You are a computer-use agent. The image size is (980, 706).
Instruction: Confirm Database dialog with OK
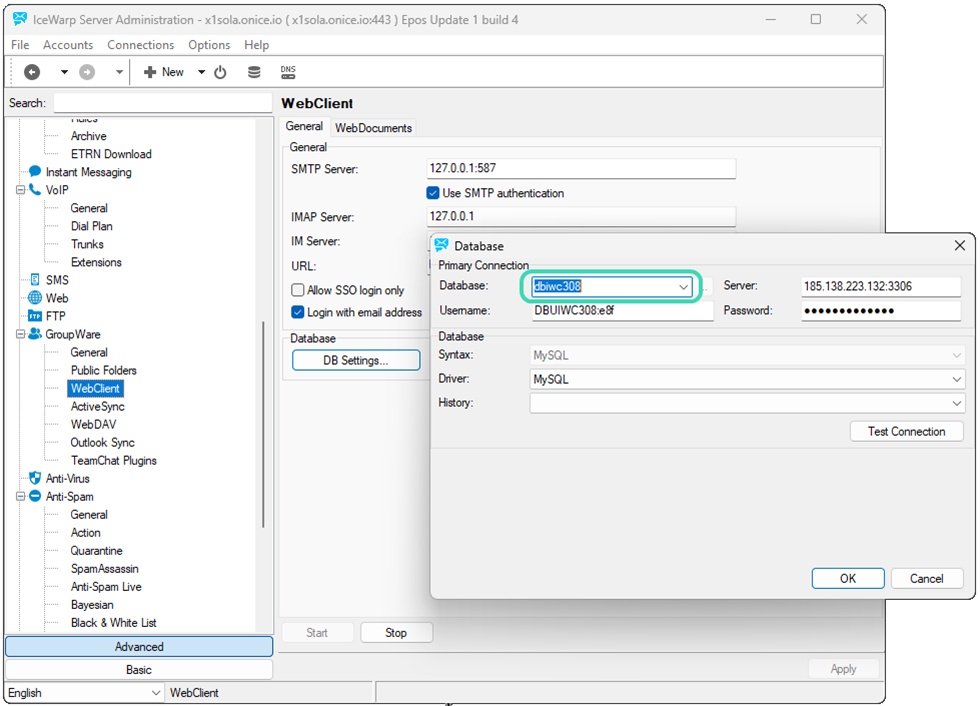(x=848, y=579)
